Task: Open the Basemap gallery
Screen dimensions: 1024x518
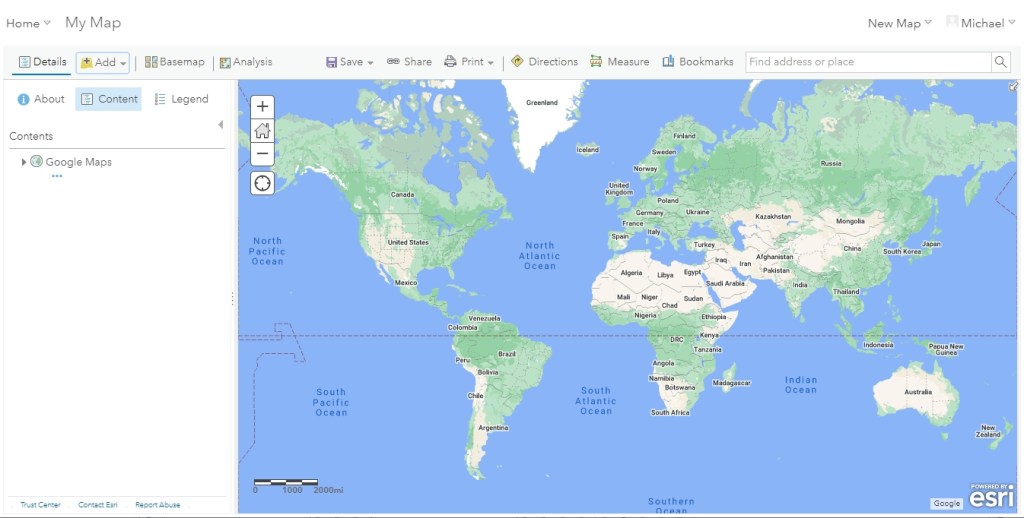Action: (x=174, y=62)
